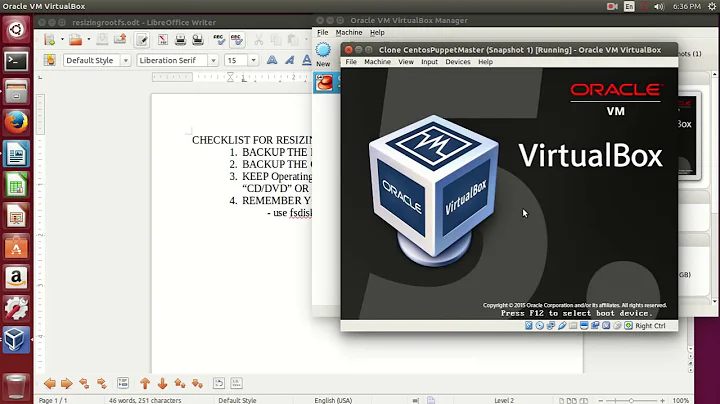Open Input menu in the running VM window
Screen dimensions: 720x404
(430, 62)
